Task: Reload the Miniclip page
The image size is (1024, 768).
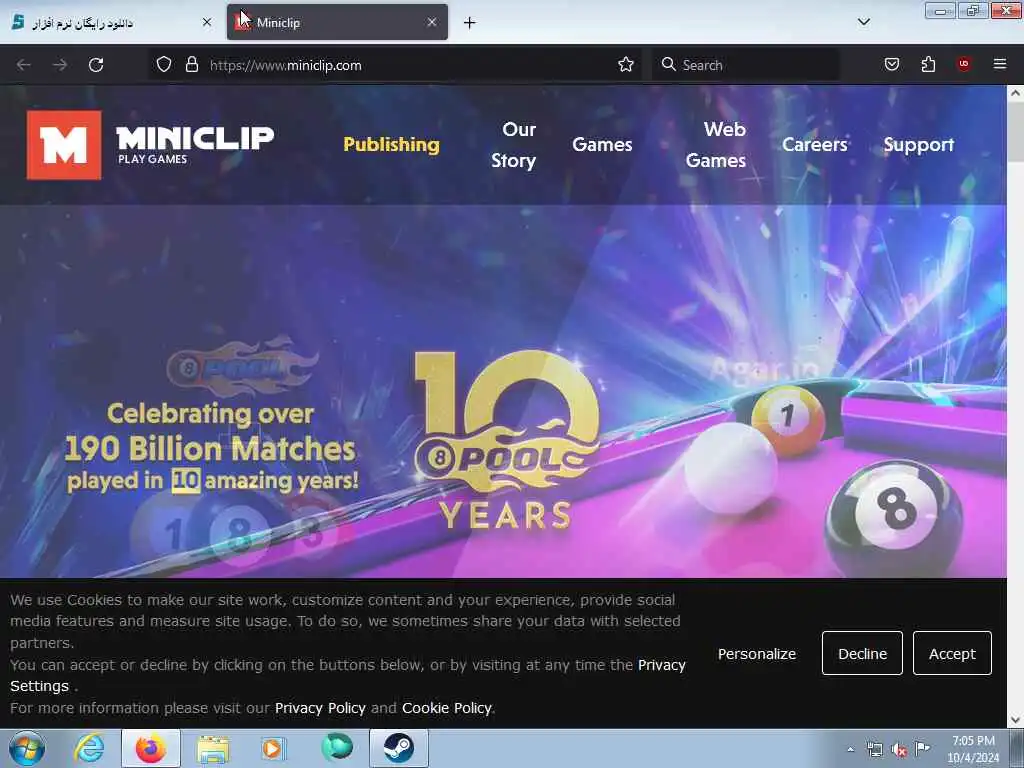Action: pyautogui.click(x=96, y=65)
